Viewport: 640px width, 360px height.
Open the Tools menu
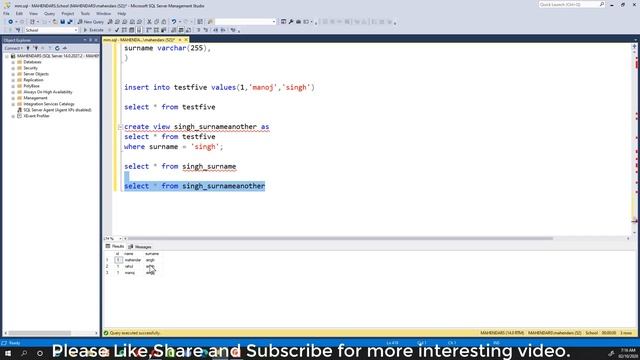(85, 13)
